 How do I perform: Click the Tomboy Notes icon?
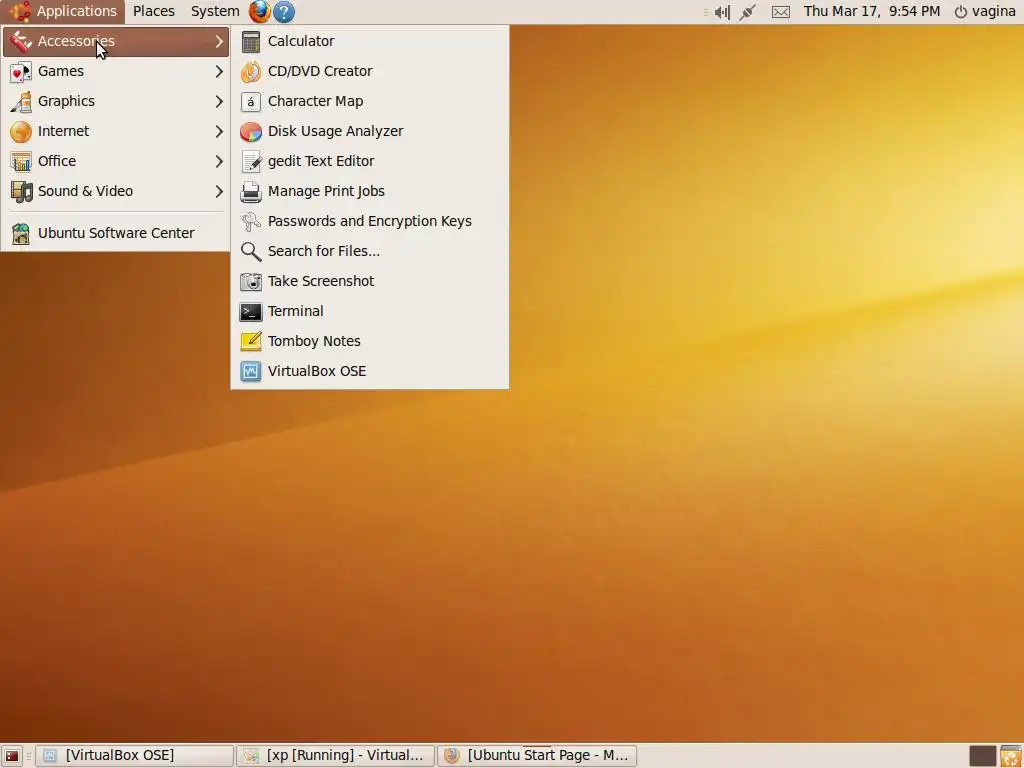251,342
